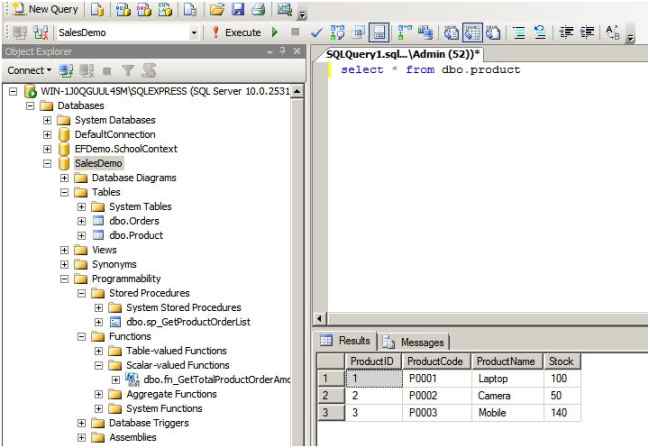
Task: Specify Values for Template Parameters
Action: (612, 32)
